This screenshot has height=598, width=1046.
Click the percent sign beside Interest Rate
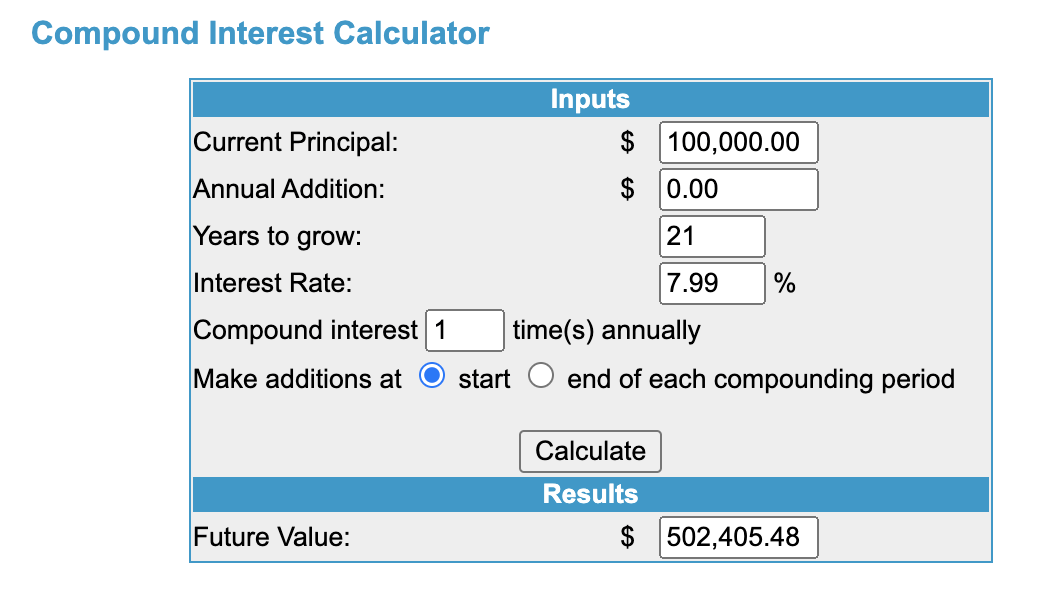coord(785,283)
